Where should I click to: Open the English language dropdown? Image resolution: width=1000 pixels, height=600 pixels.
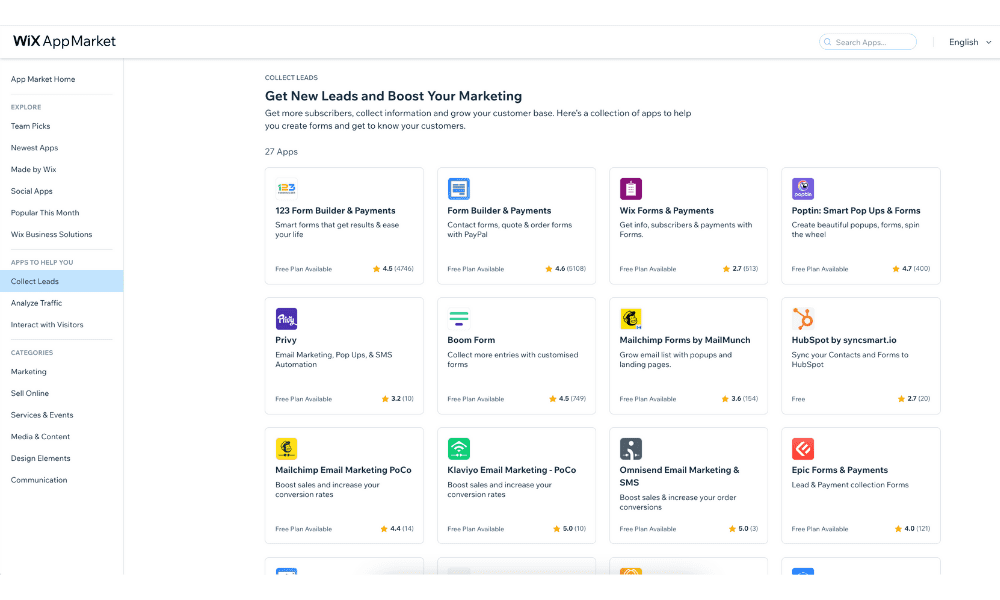coord(969,42)
